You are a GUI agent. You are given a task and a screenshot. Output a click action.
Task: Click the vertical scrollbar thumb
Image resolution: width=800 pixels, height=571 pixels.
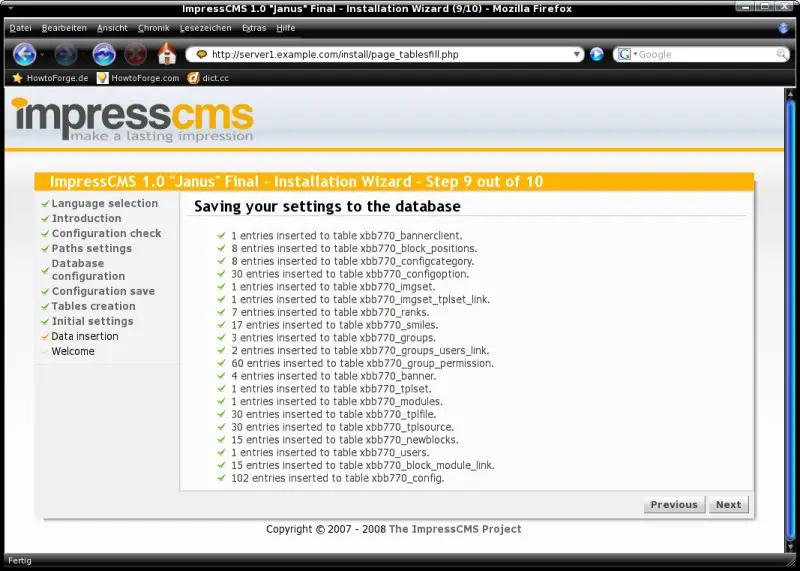pos(790,320)
